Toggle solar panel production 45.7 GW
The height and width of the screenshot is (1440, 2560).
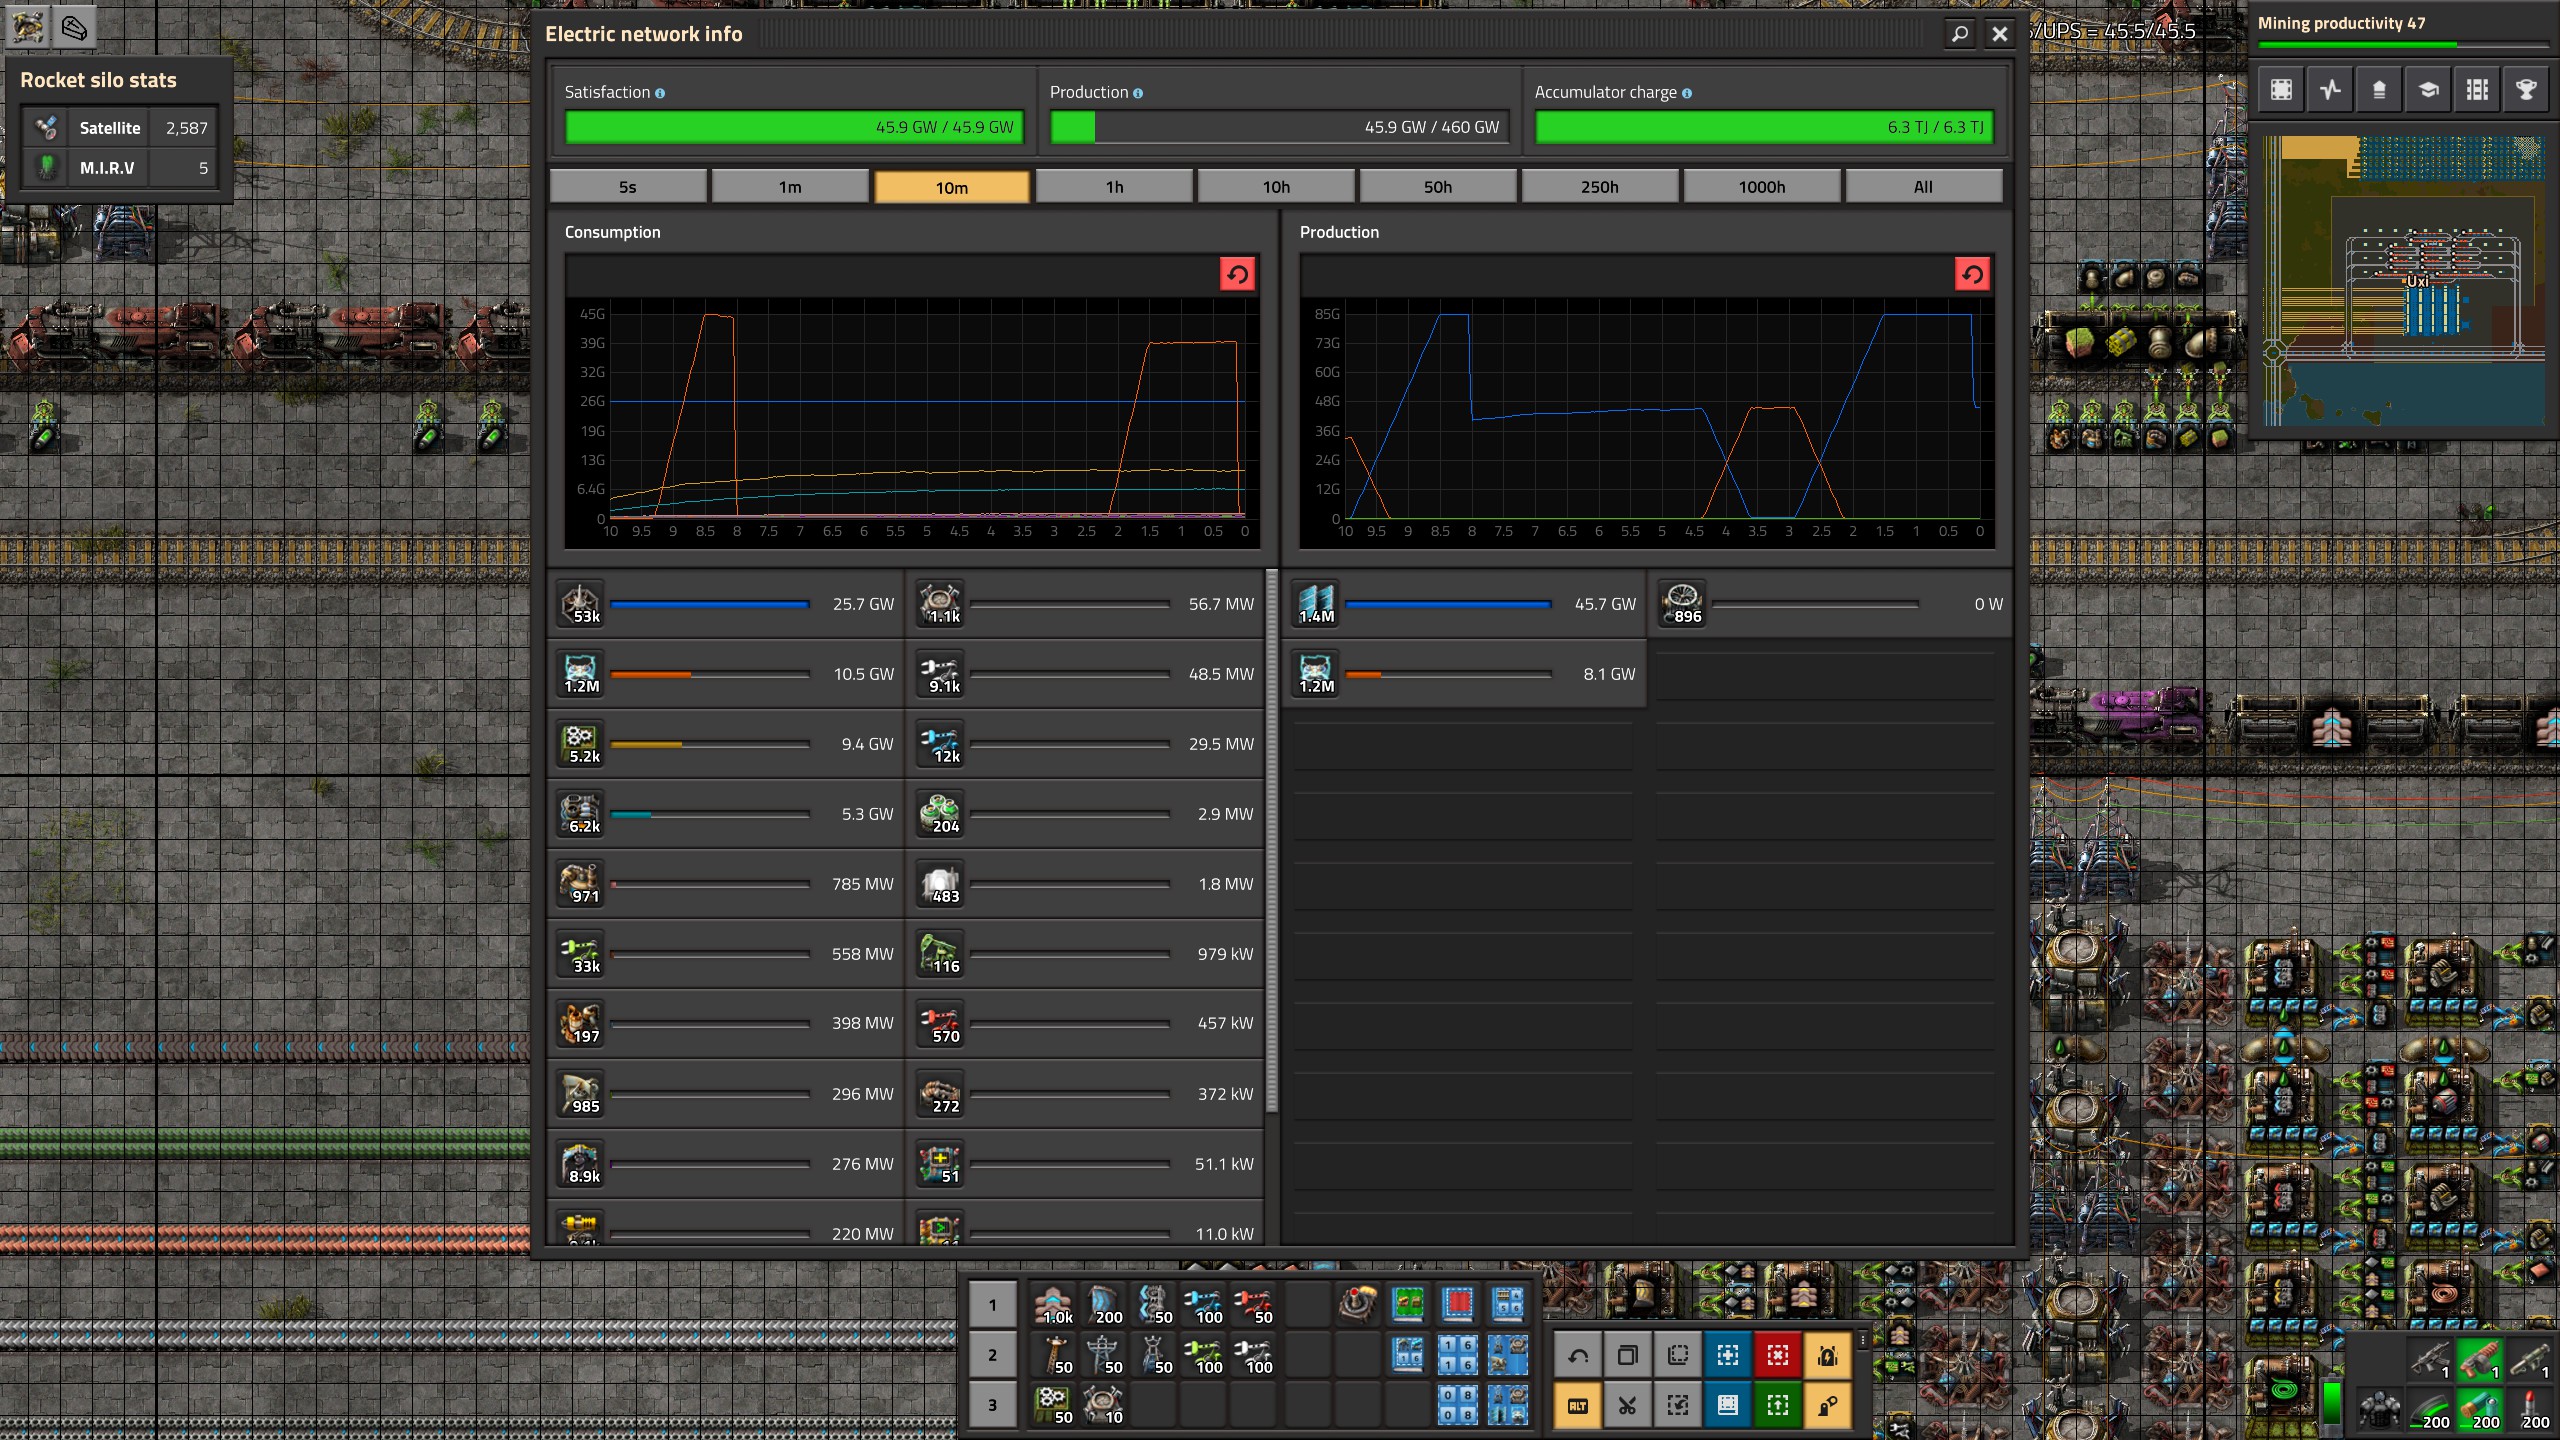point(1465,604)
